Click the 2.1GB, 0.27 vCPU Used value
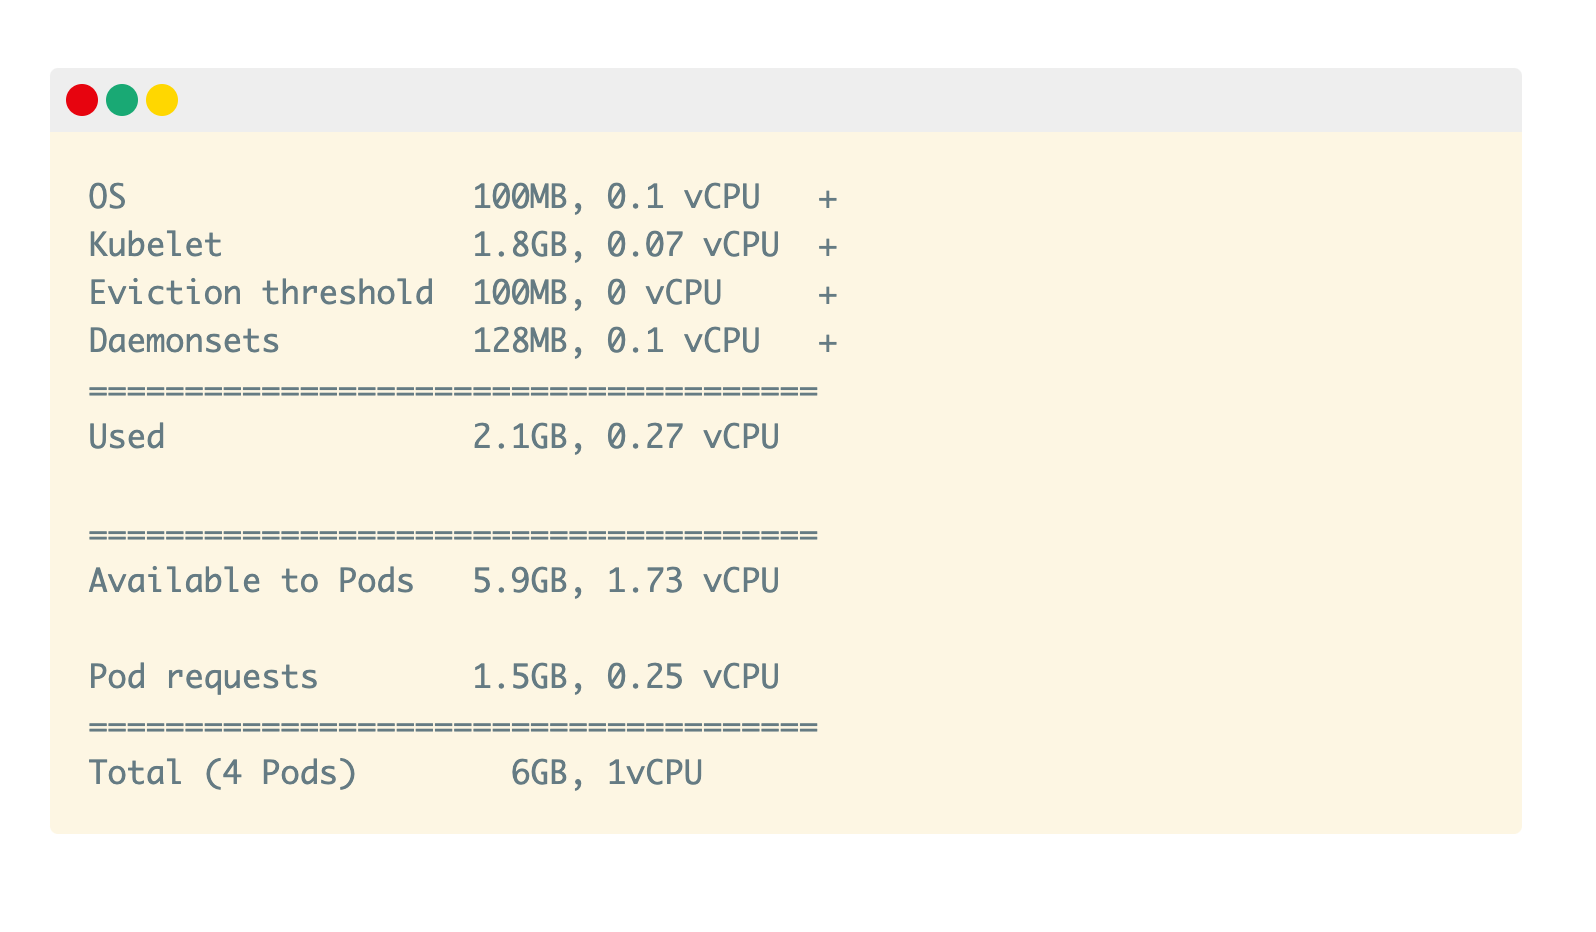Screen dimensions: 1596x932 click(625, 437)
